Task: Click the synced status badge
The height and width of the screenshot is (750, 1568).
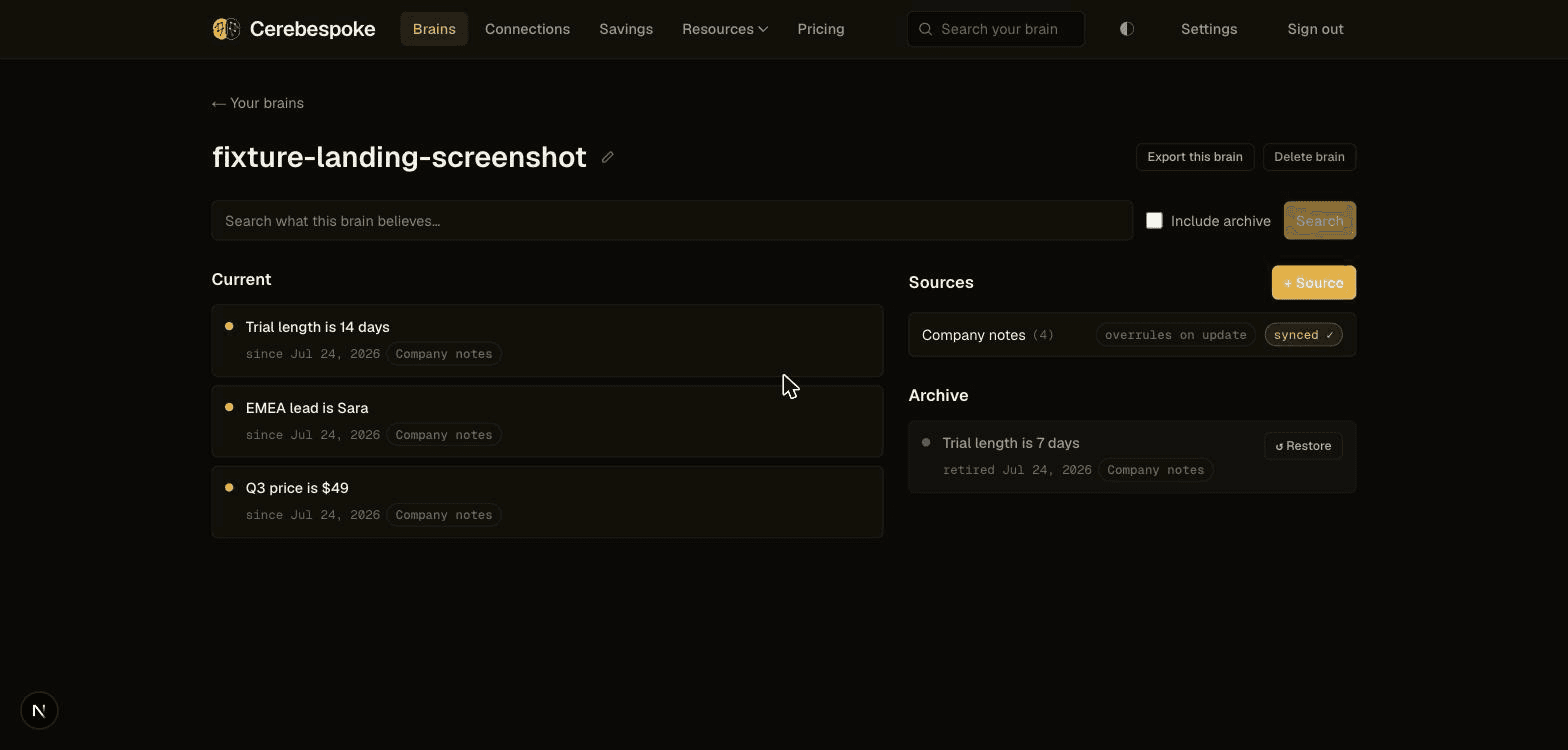Action: pyautogui.click(x=1303, y=335)
